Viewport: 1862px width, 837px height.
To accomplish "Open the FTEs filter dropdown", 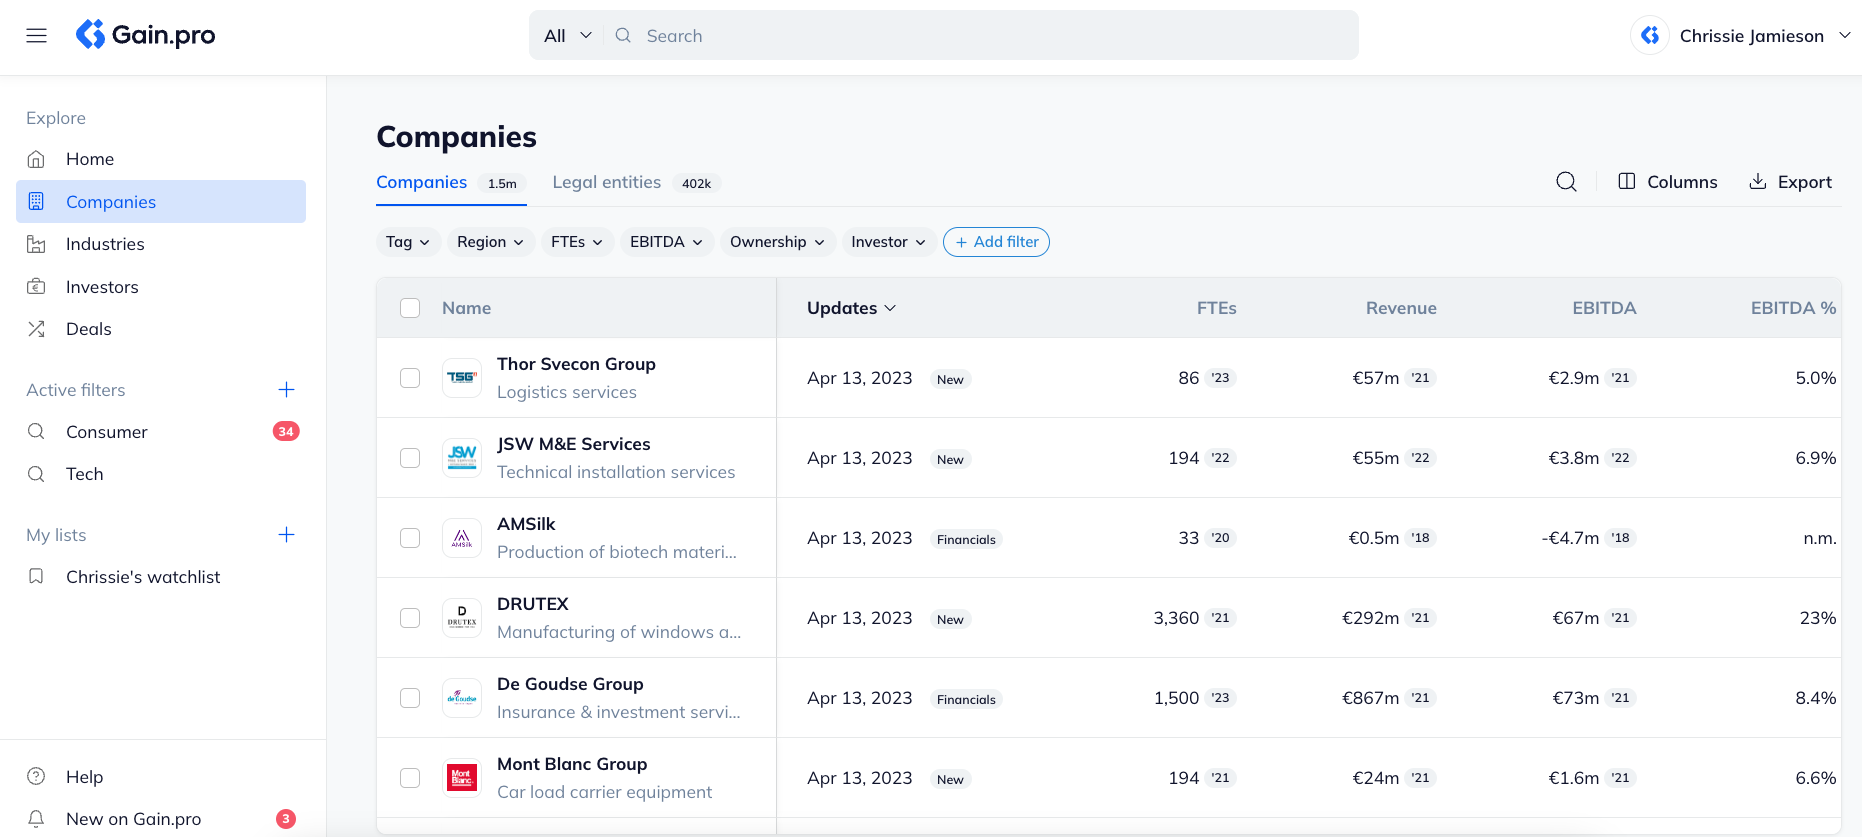I will pyautogui.click(x=577, y=242).
